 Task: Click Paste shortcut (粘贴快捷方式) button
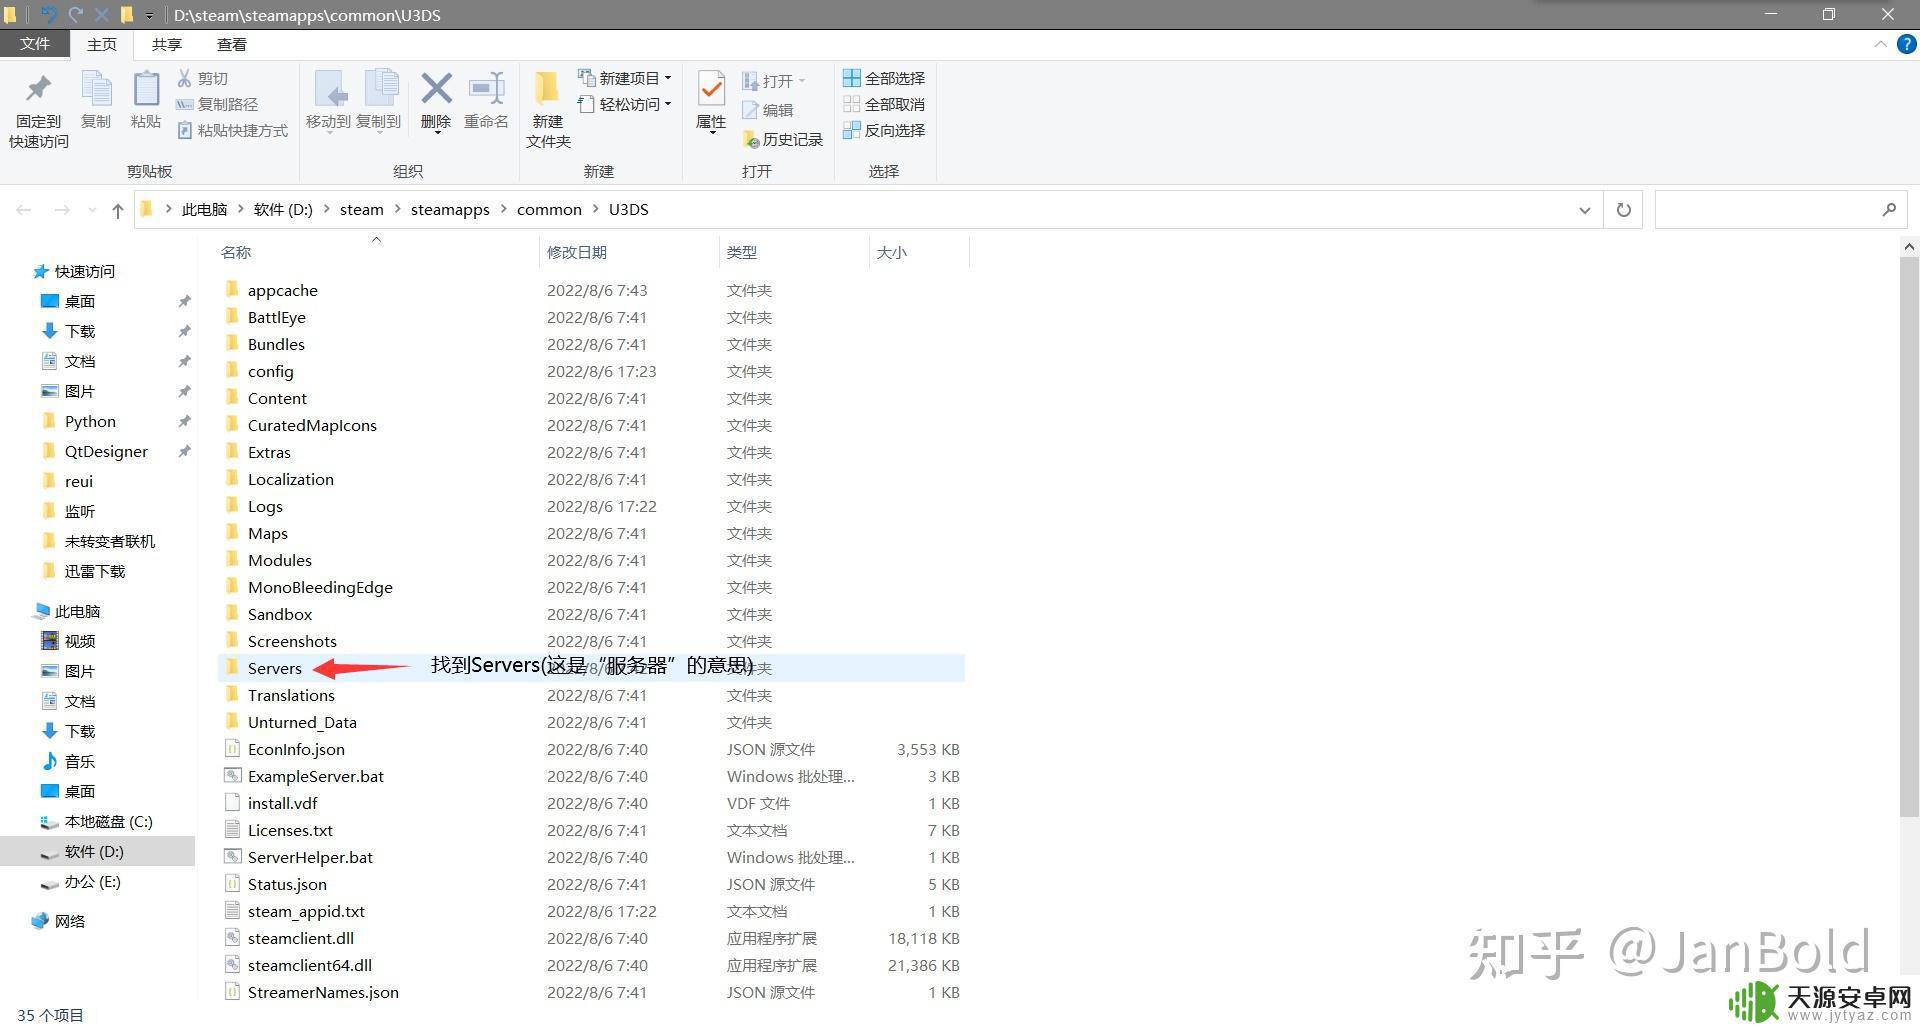(232, 130)
